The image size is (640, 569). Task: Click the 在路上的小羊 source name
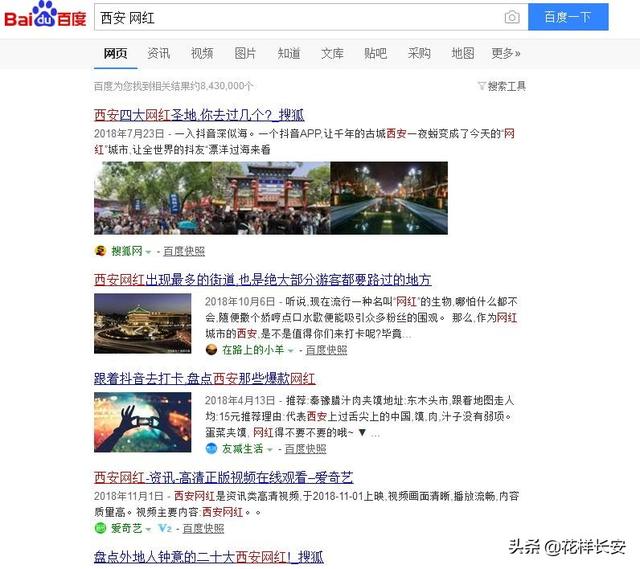click(253, 350)
